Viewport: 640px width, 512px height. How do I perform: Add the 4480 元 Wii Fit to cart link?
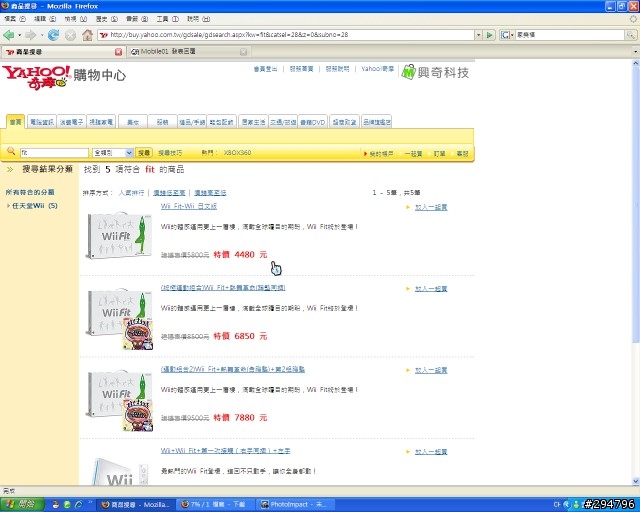tap(431, 207)
